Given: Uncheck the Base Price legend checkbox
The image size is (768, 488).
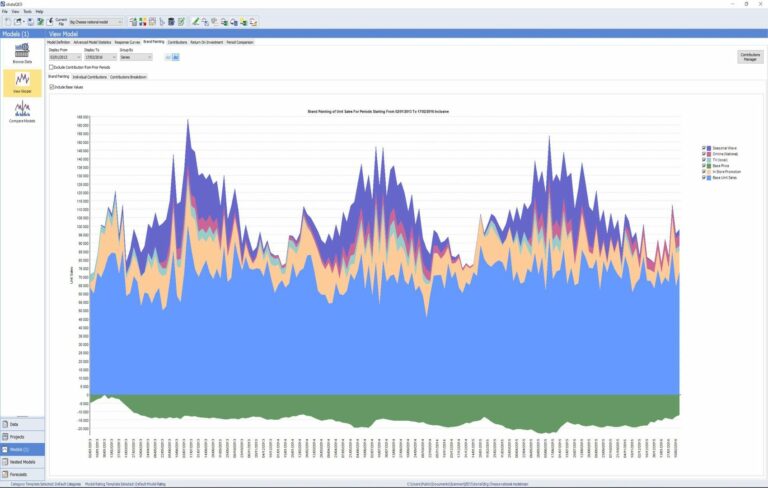Looking at the screenshot, I should point(704,166).
